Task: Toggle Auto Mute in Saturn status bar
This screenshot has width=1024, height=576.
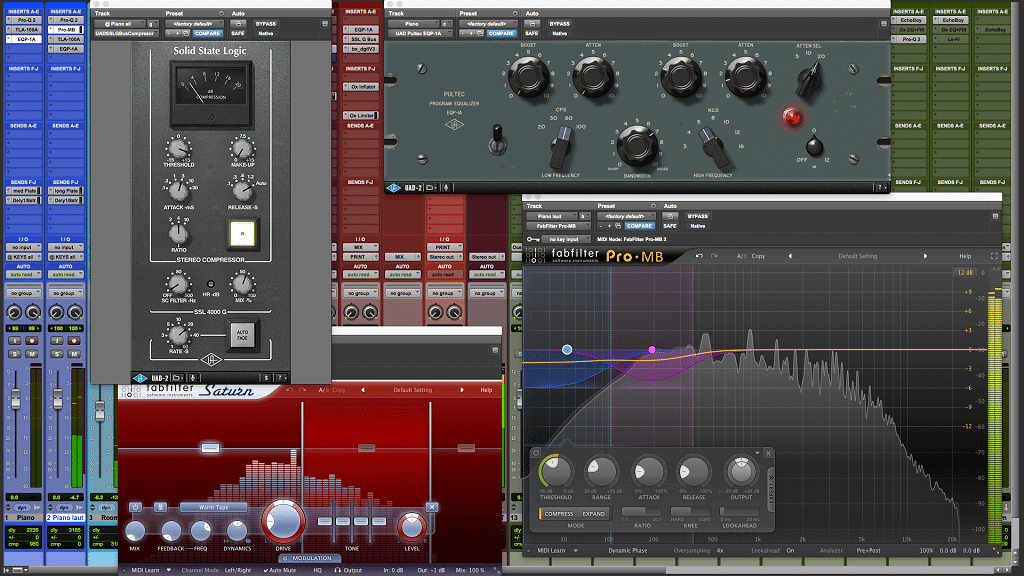Action: pos(280,570)
